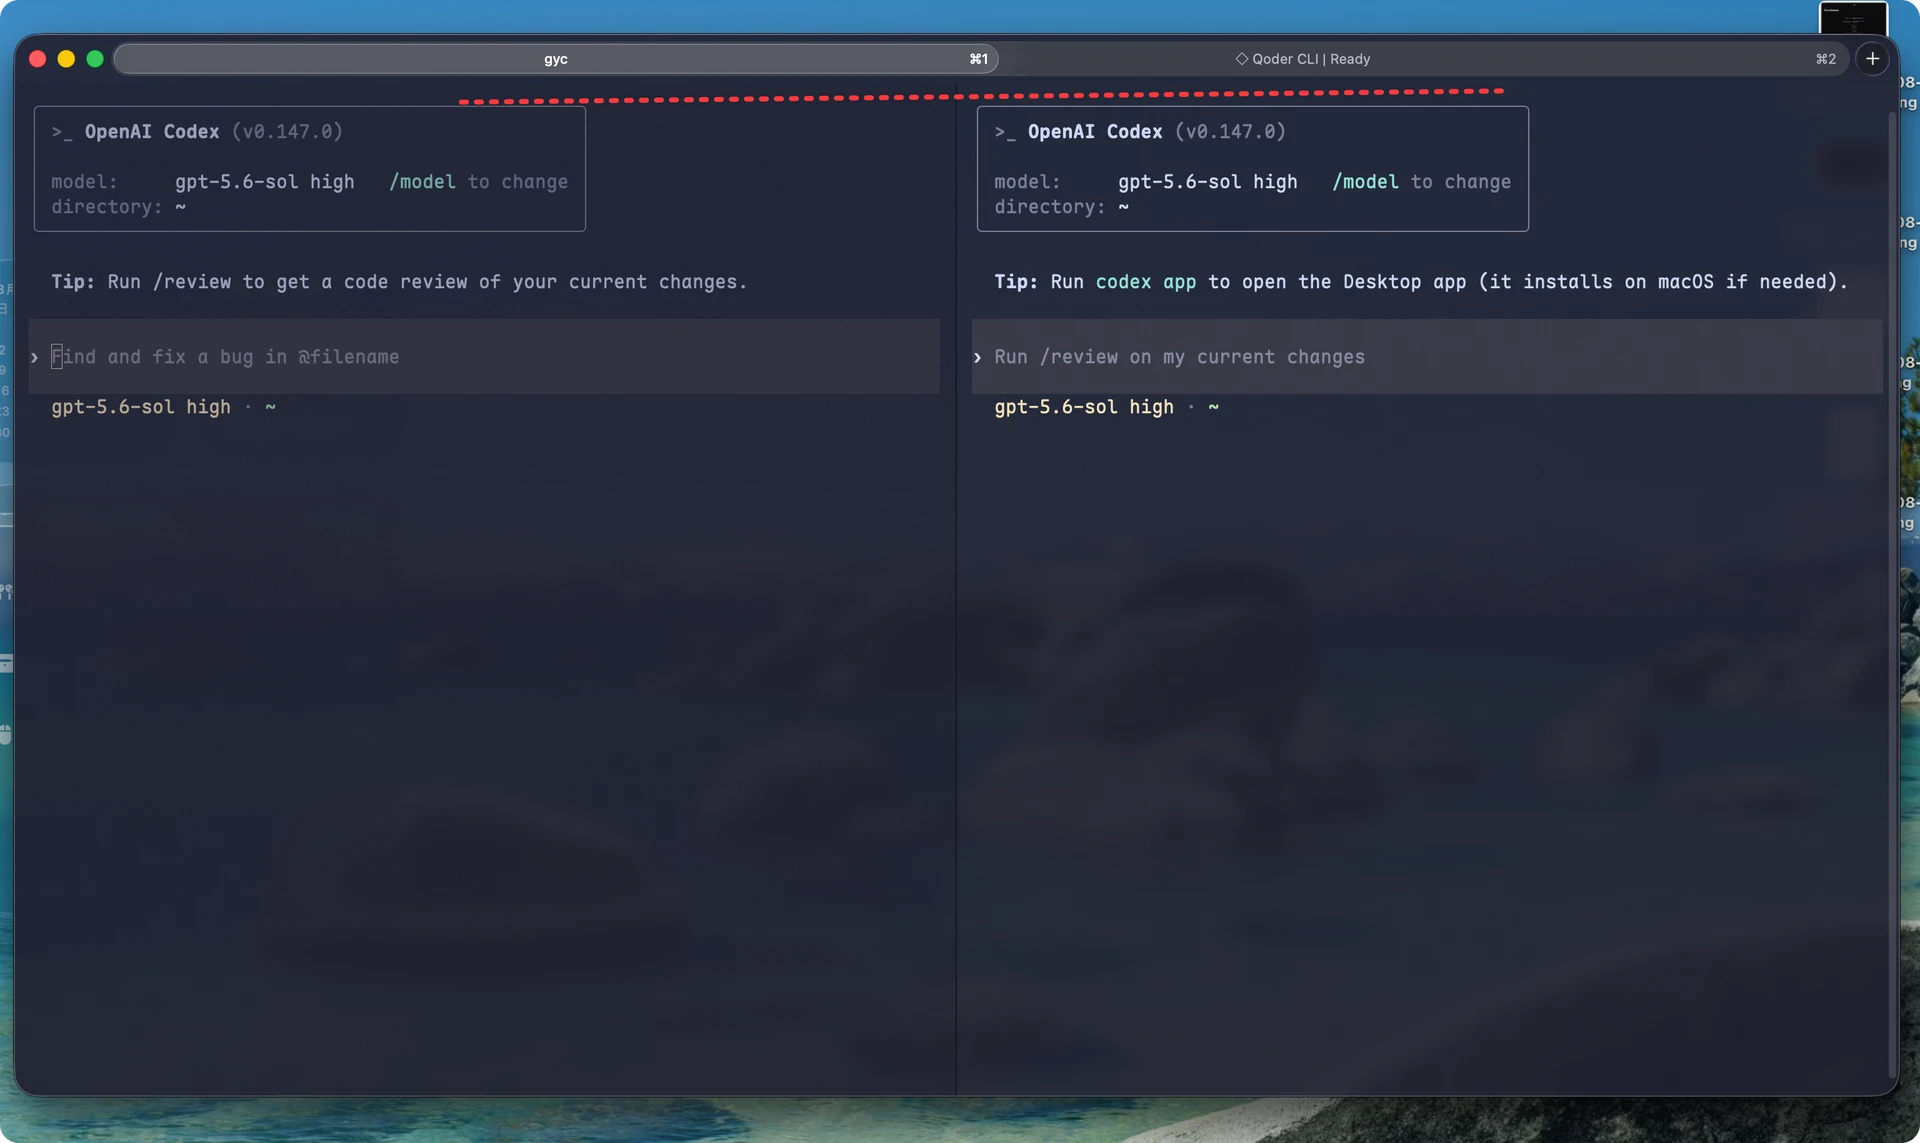
Task: Click the >_ Codex icon in right pane
Action: [x=1005, y=132]
